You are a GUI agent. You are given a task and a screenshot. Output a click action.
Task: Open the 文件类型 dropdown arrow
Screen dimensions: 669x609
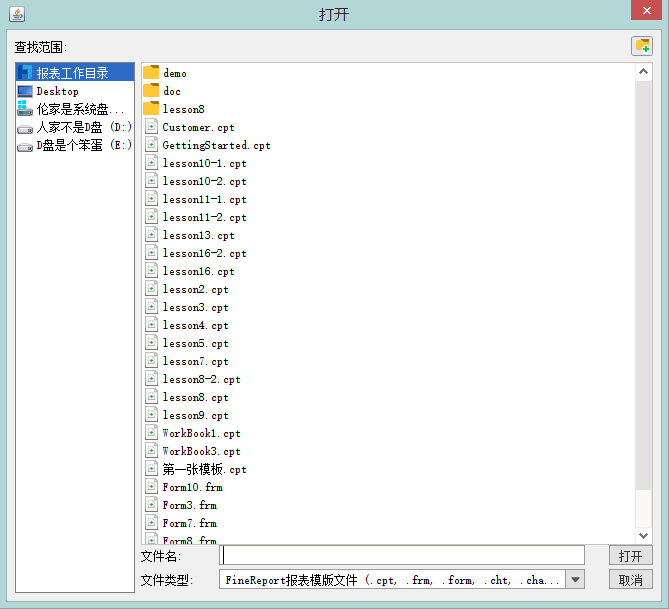point(575,580)
